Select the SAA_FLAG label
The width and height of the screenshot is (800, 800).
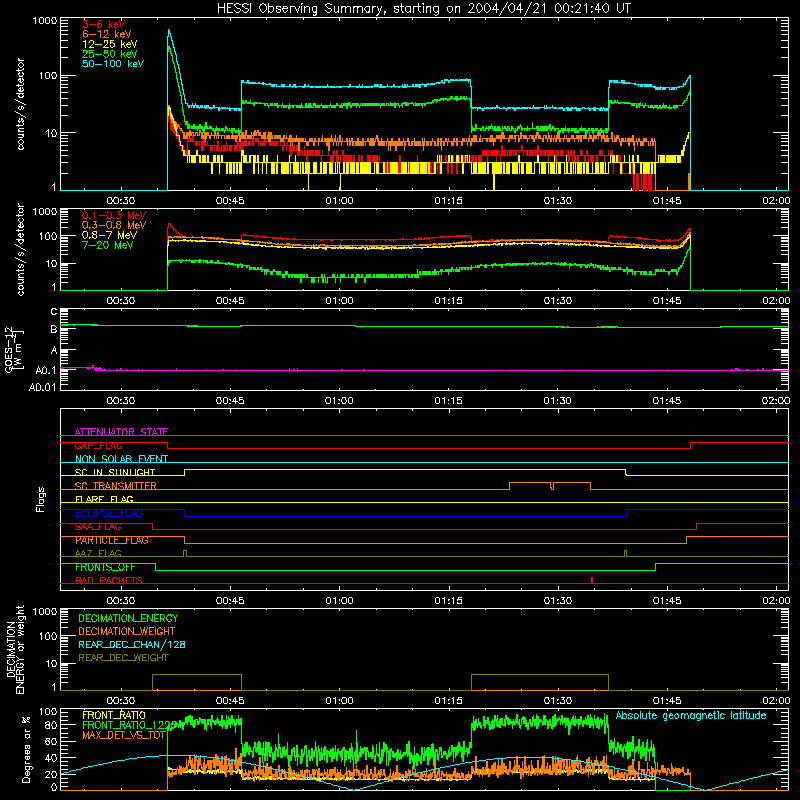pos(98,527)
